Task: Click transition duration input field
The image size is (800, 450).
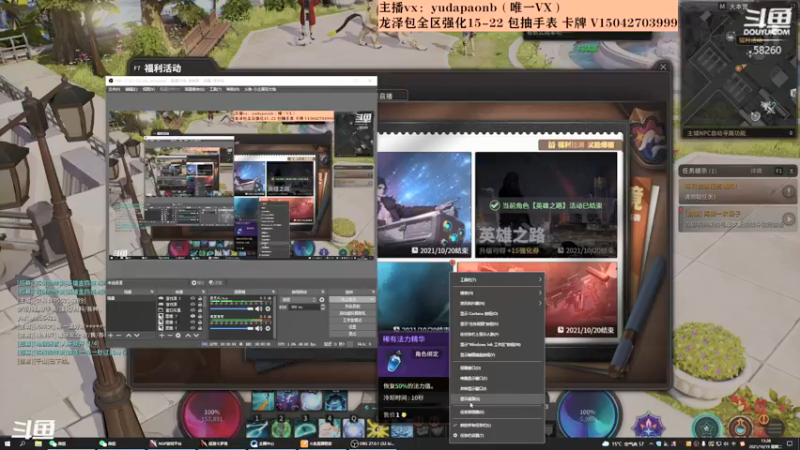Action: click(x=305, y=307)
